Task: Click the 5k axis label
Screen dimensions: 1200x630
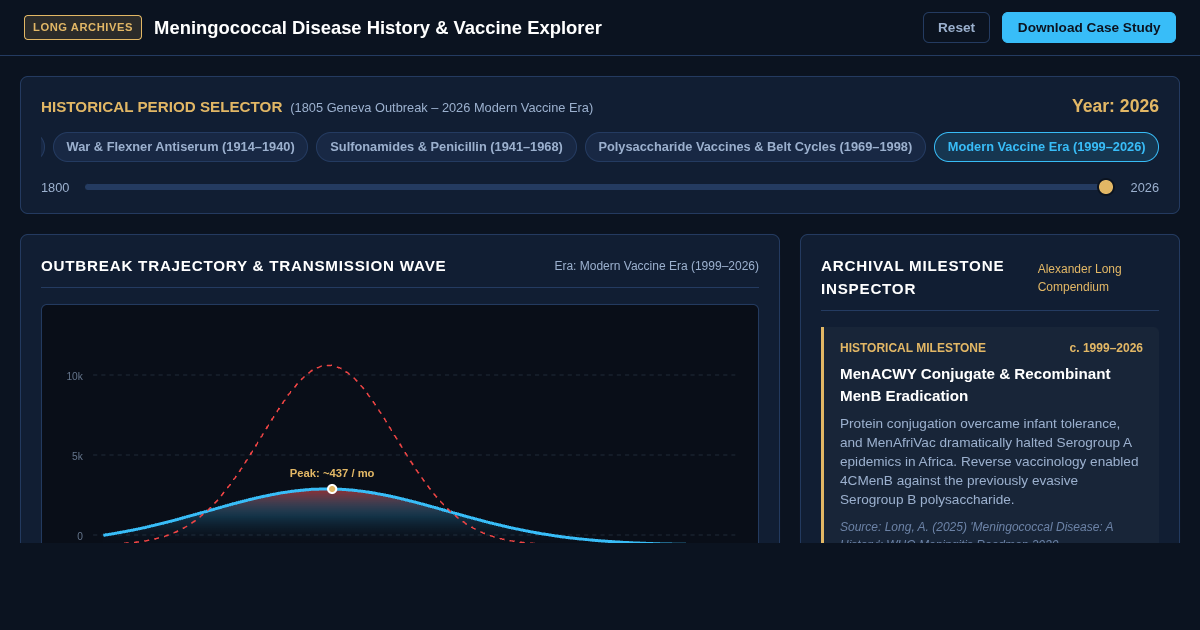Action: click(77, 456)
